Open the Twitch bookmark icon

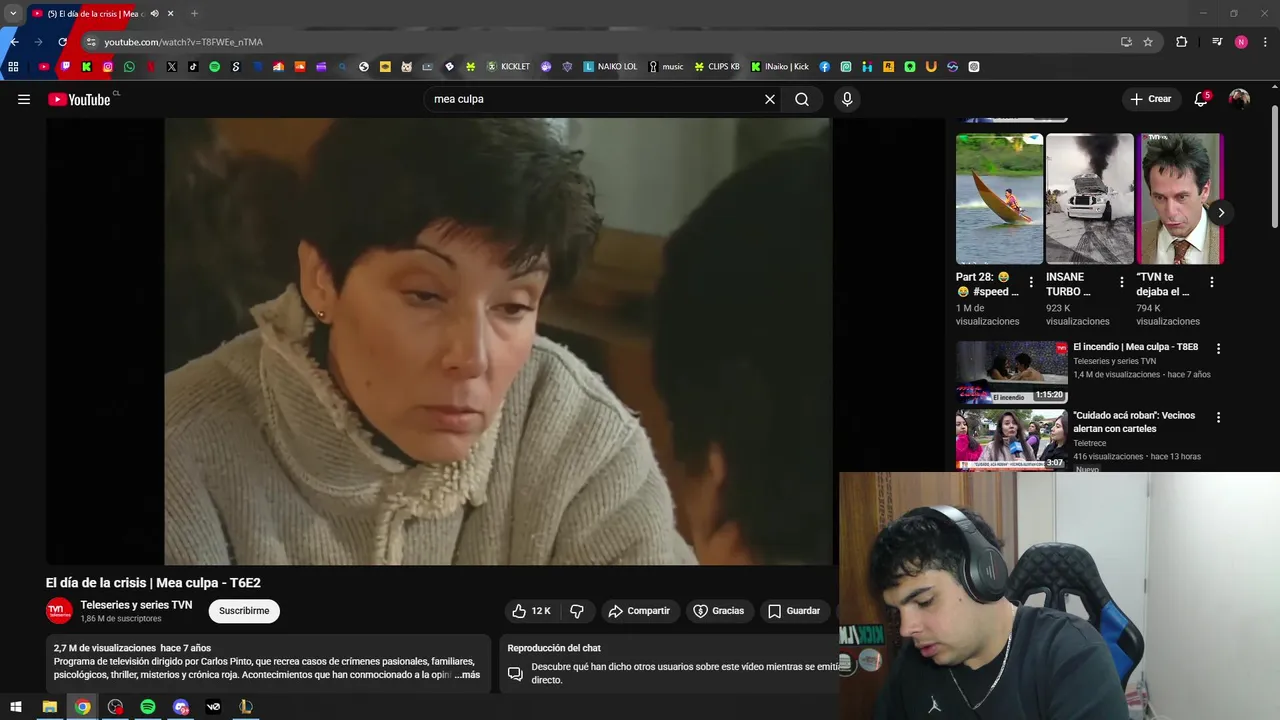click(x=65, y=67)
